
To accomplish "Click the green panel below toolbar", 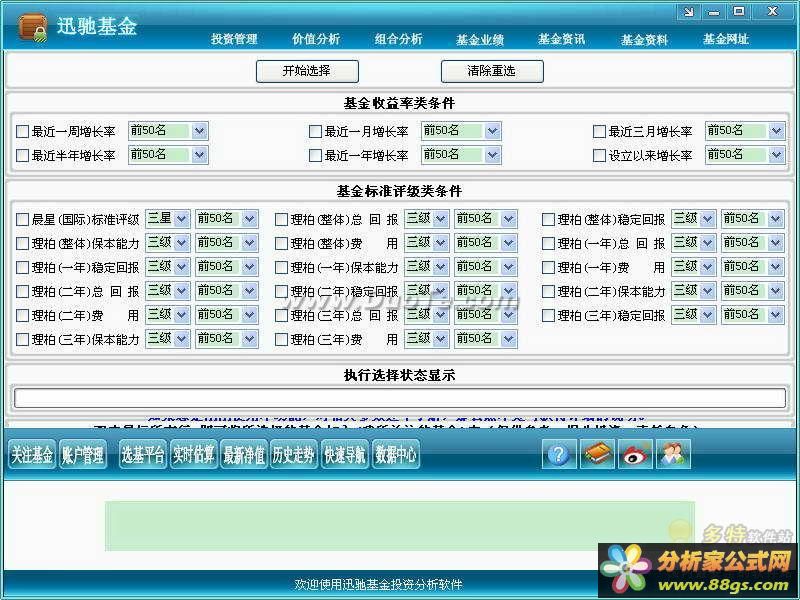I will [x=399, y=526].
